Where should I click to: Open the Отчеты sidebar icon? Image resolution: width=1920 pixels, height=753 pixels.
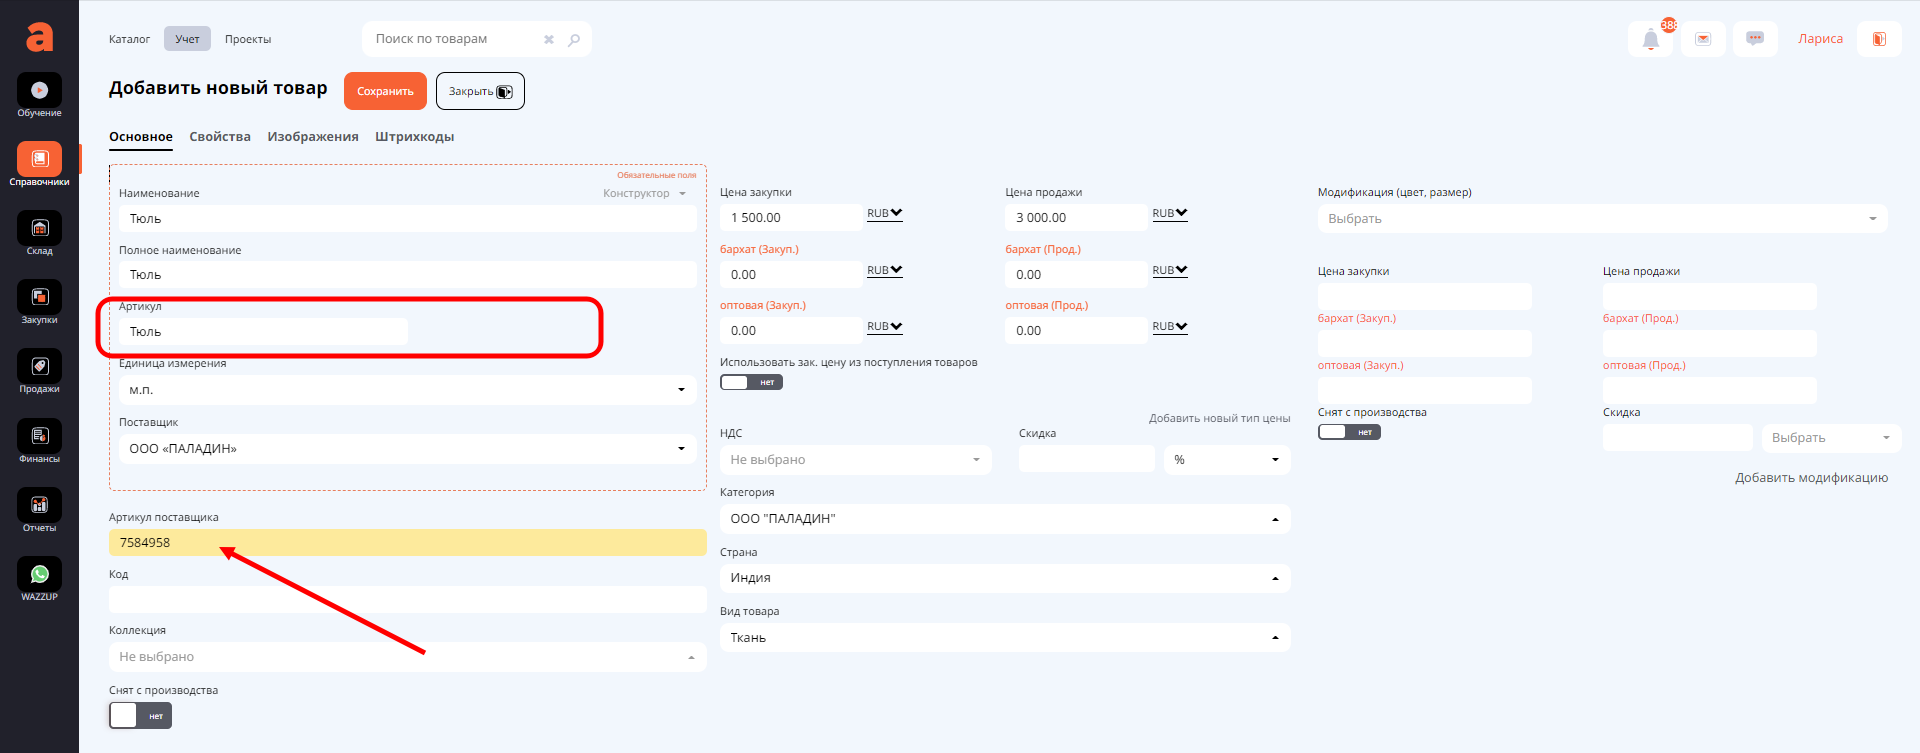pos(39,506)
